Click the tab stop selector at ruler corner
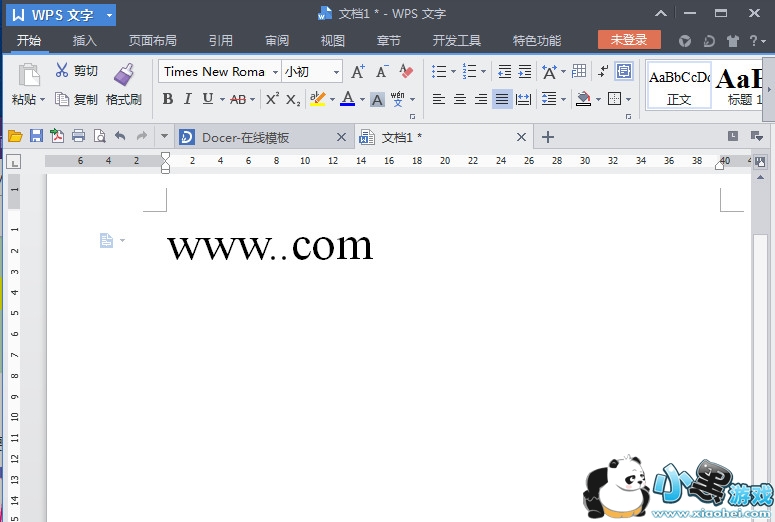This screenshot has height=522, width=775. (13, 161)
